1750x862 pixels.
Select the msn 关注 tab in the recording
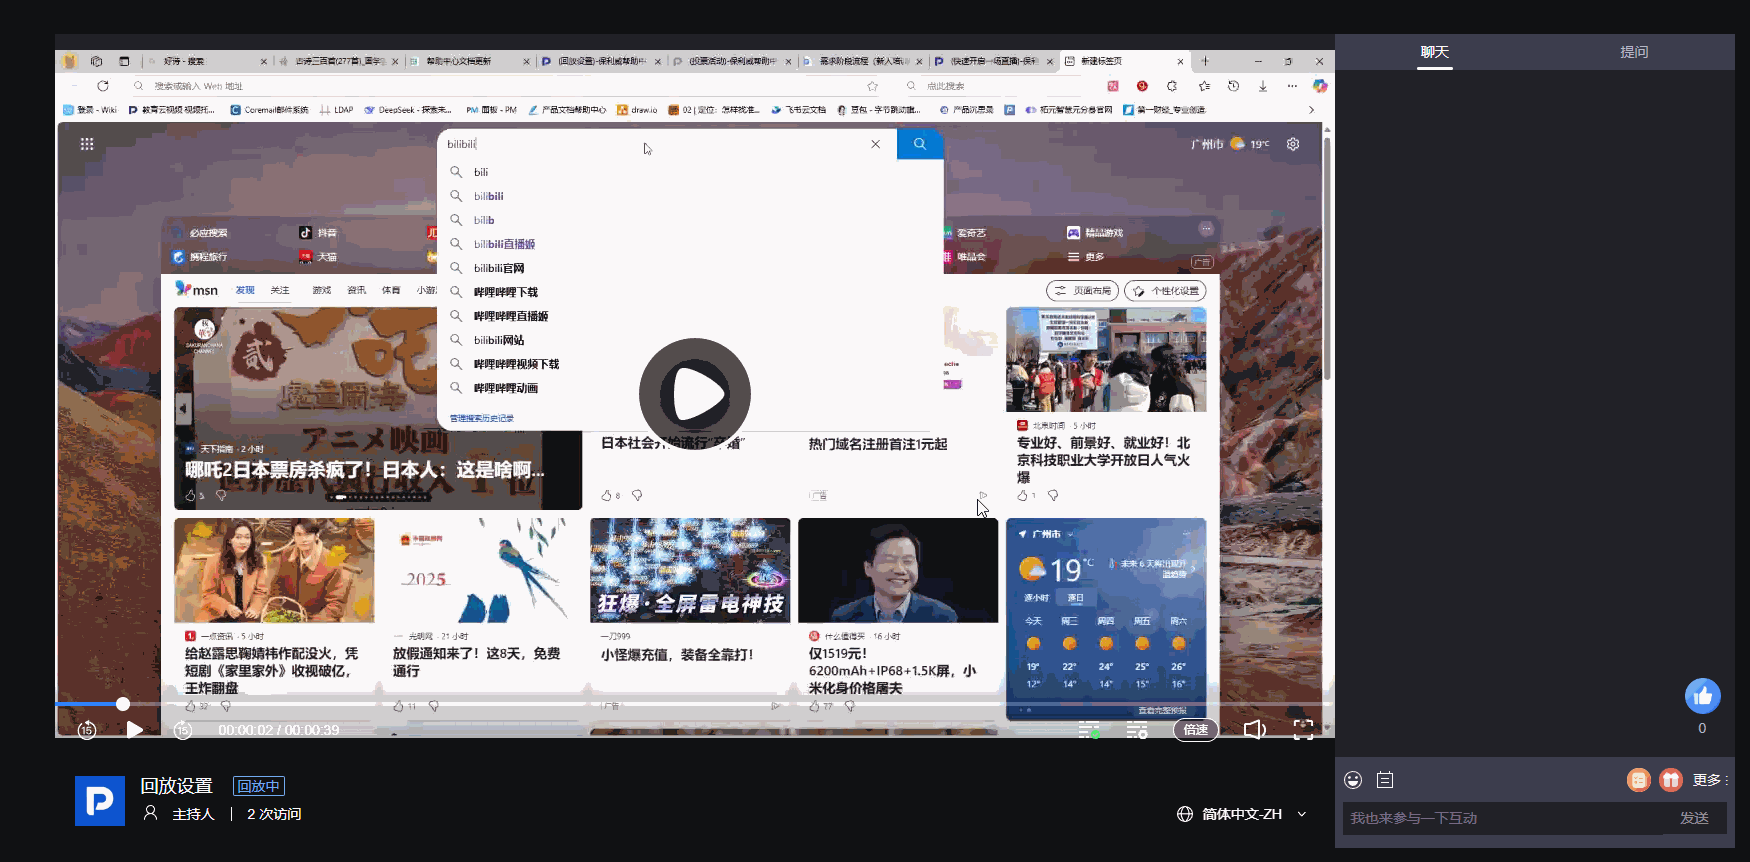[x=280, y=290]
